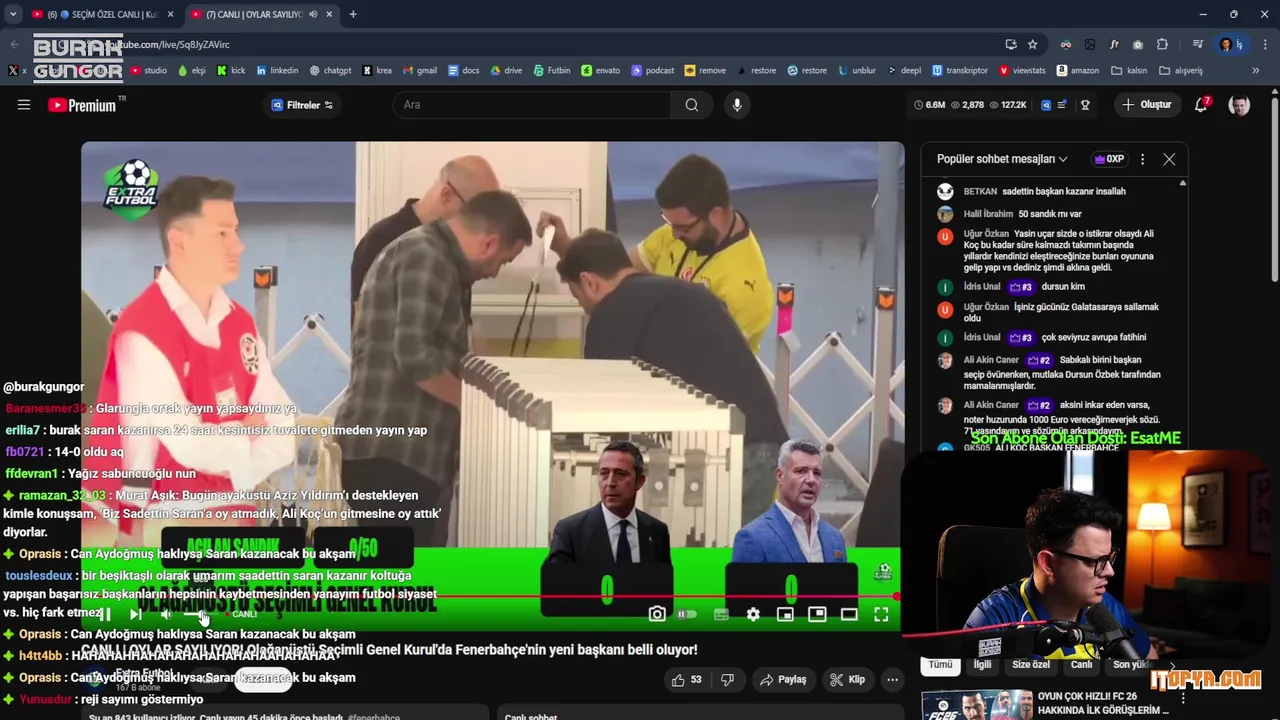Open the transkriptor bookmark
The height and width of the screenshot is (720, 1280).
tap(960, 70)
